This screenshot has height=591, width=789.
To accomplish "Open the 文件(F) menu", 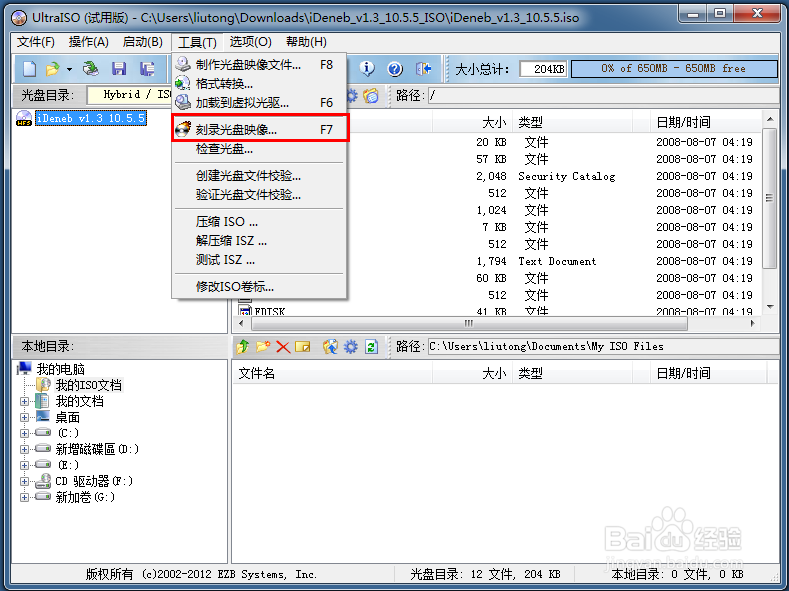I will [36, 42].
